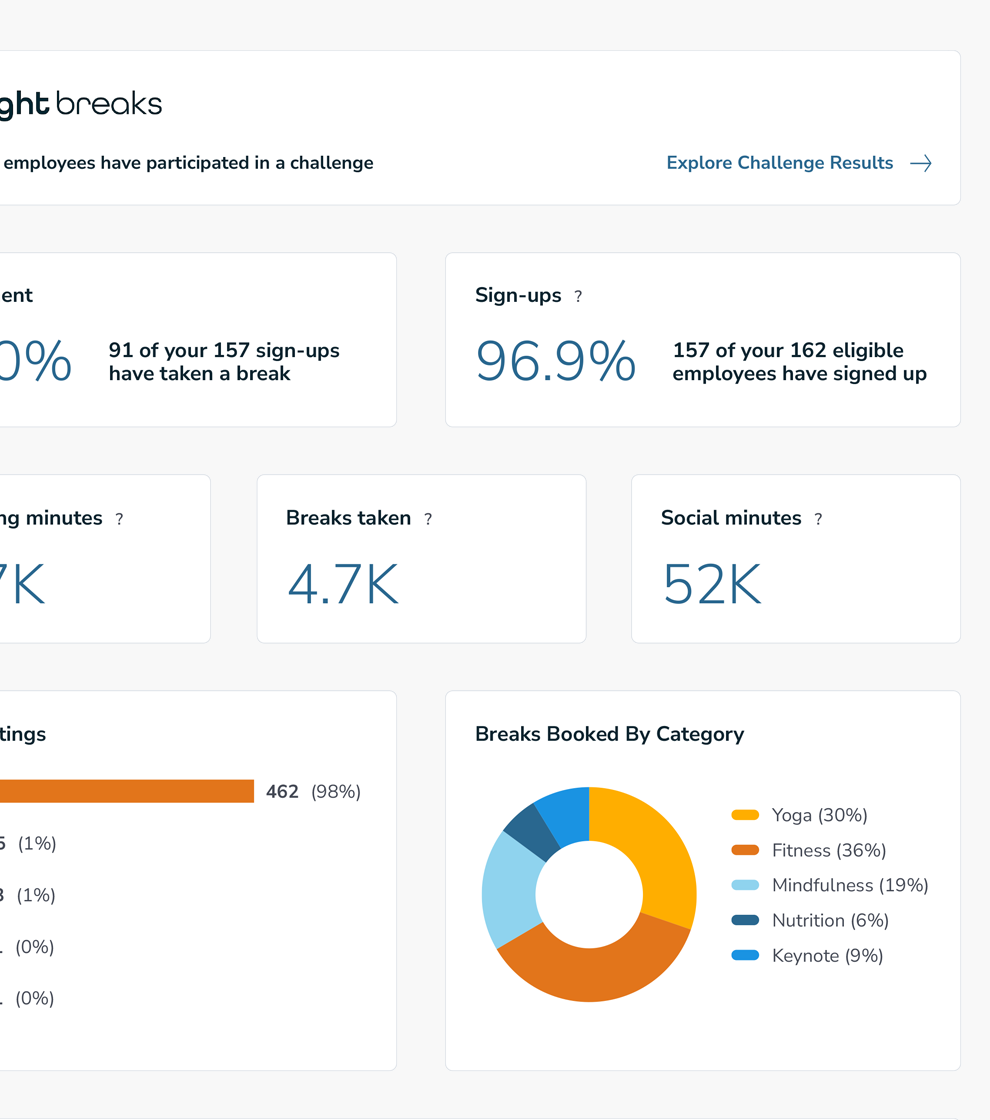This screenshot has width=990, height=1120.
Task: Click the arrow icon beside Explore Challenge Results
Action: coord(921,164)
